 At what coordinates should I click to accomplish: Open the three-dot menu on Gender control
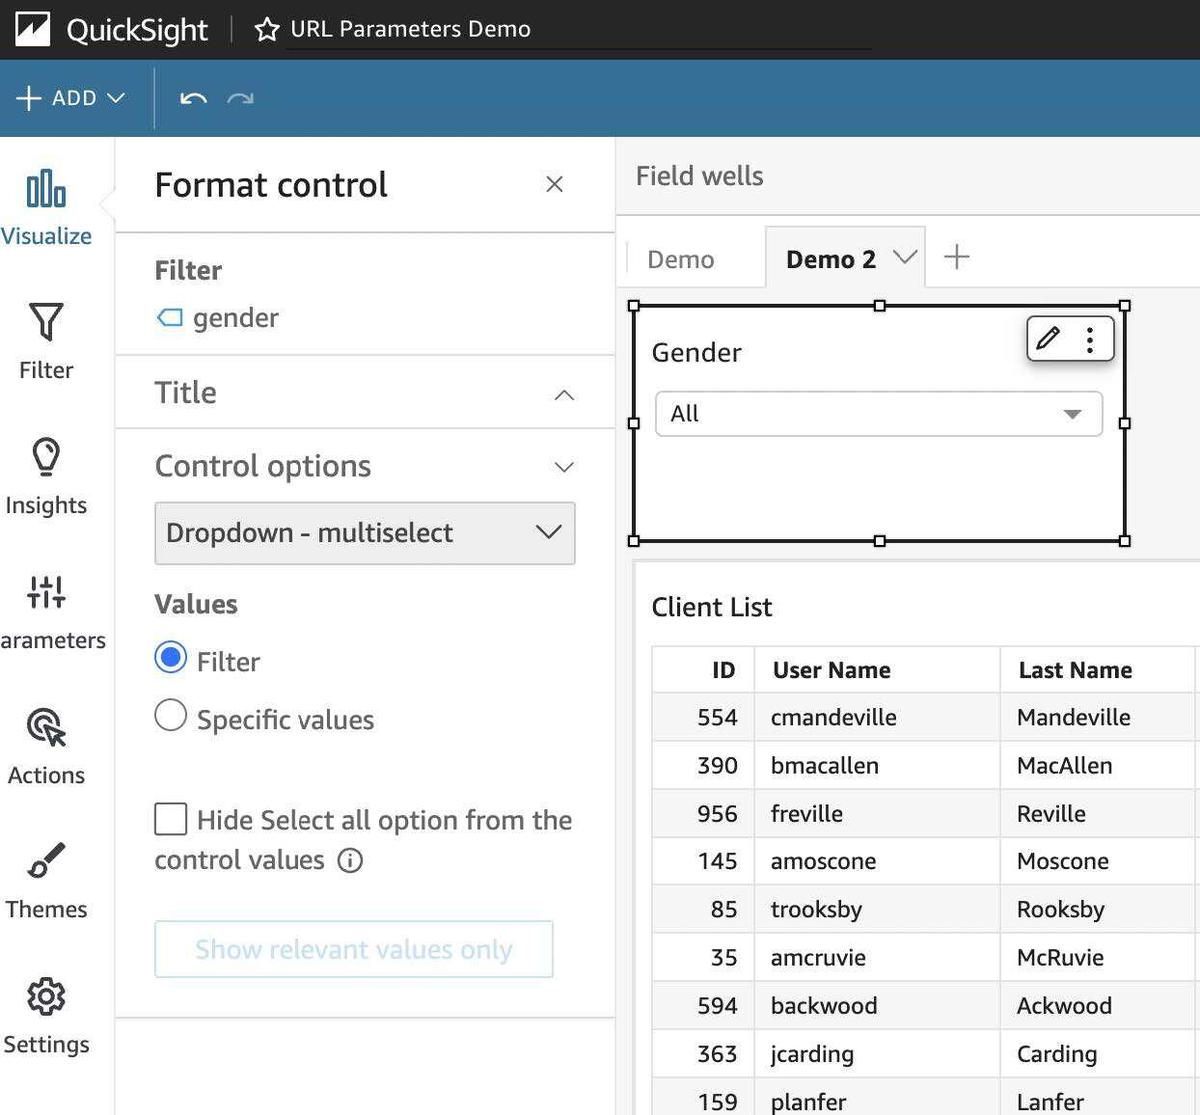click(x=1090, y=340)
